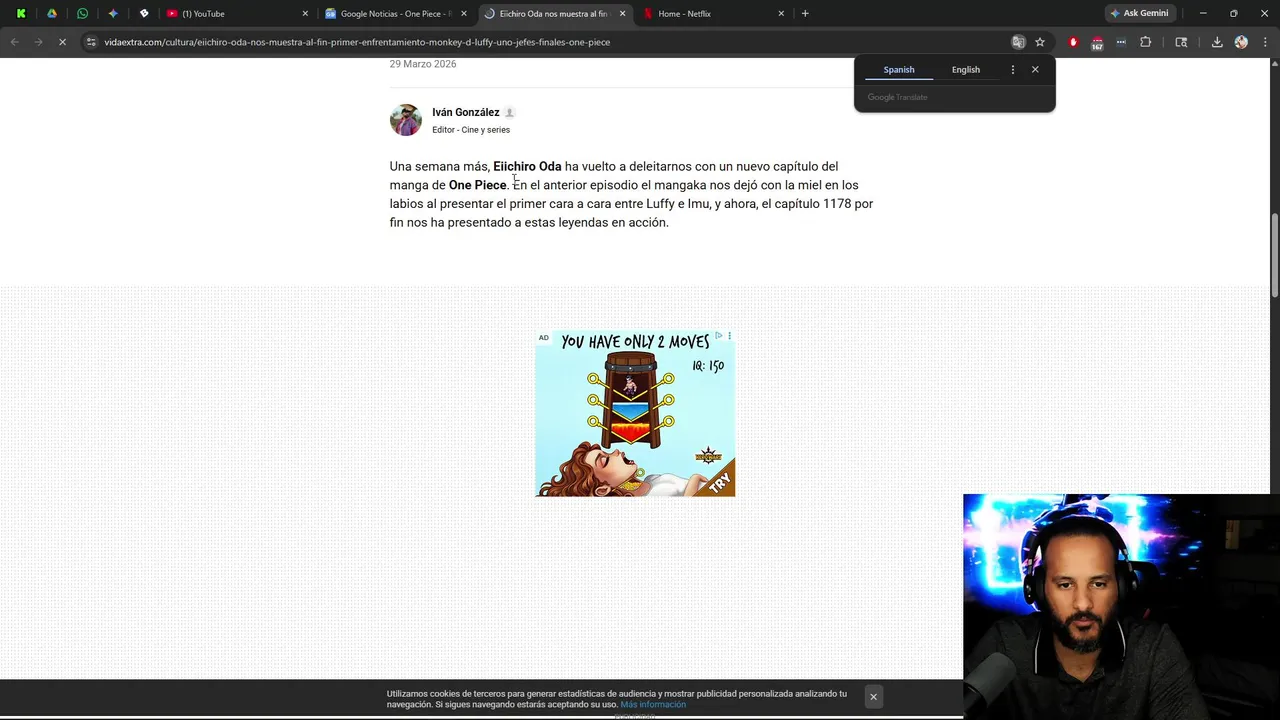Open the 'You have only 2 moves' ad
The image size is (1280, 720).
pyautogui.click(x=635, y=413)
